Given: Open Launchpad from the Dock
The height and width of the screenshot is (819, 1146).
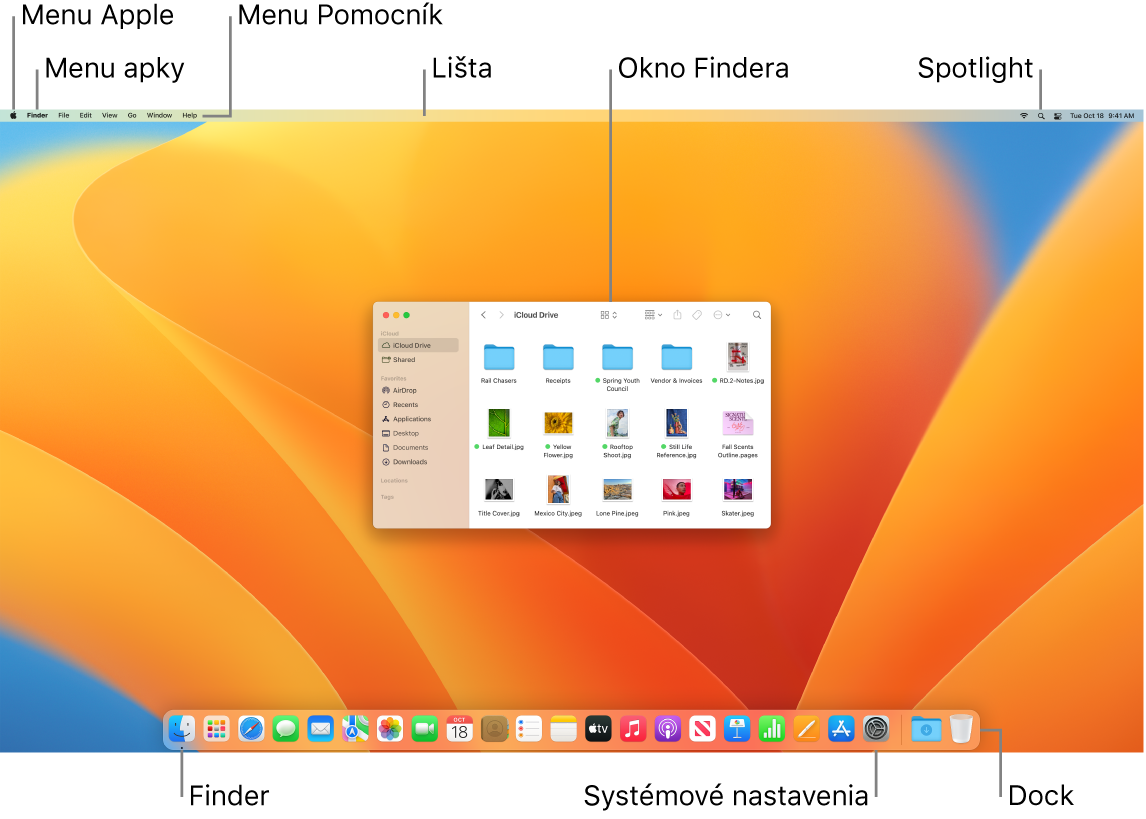Looking at the screenshot, I should (216, 729).
